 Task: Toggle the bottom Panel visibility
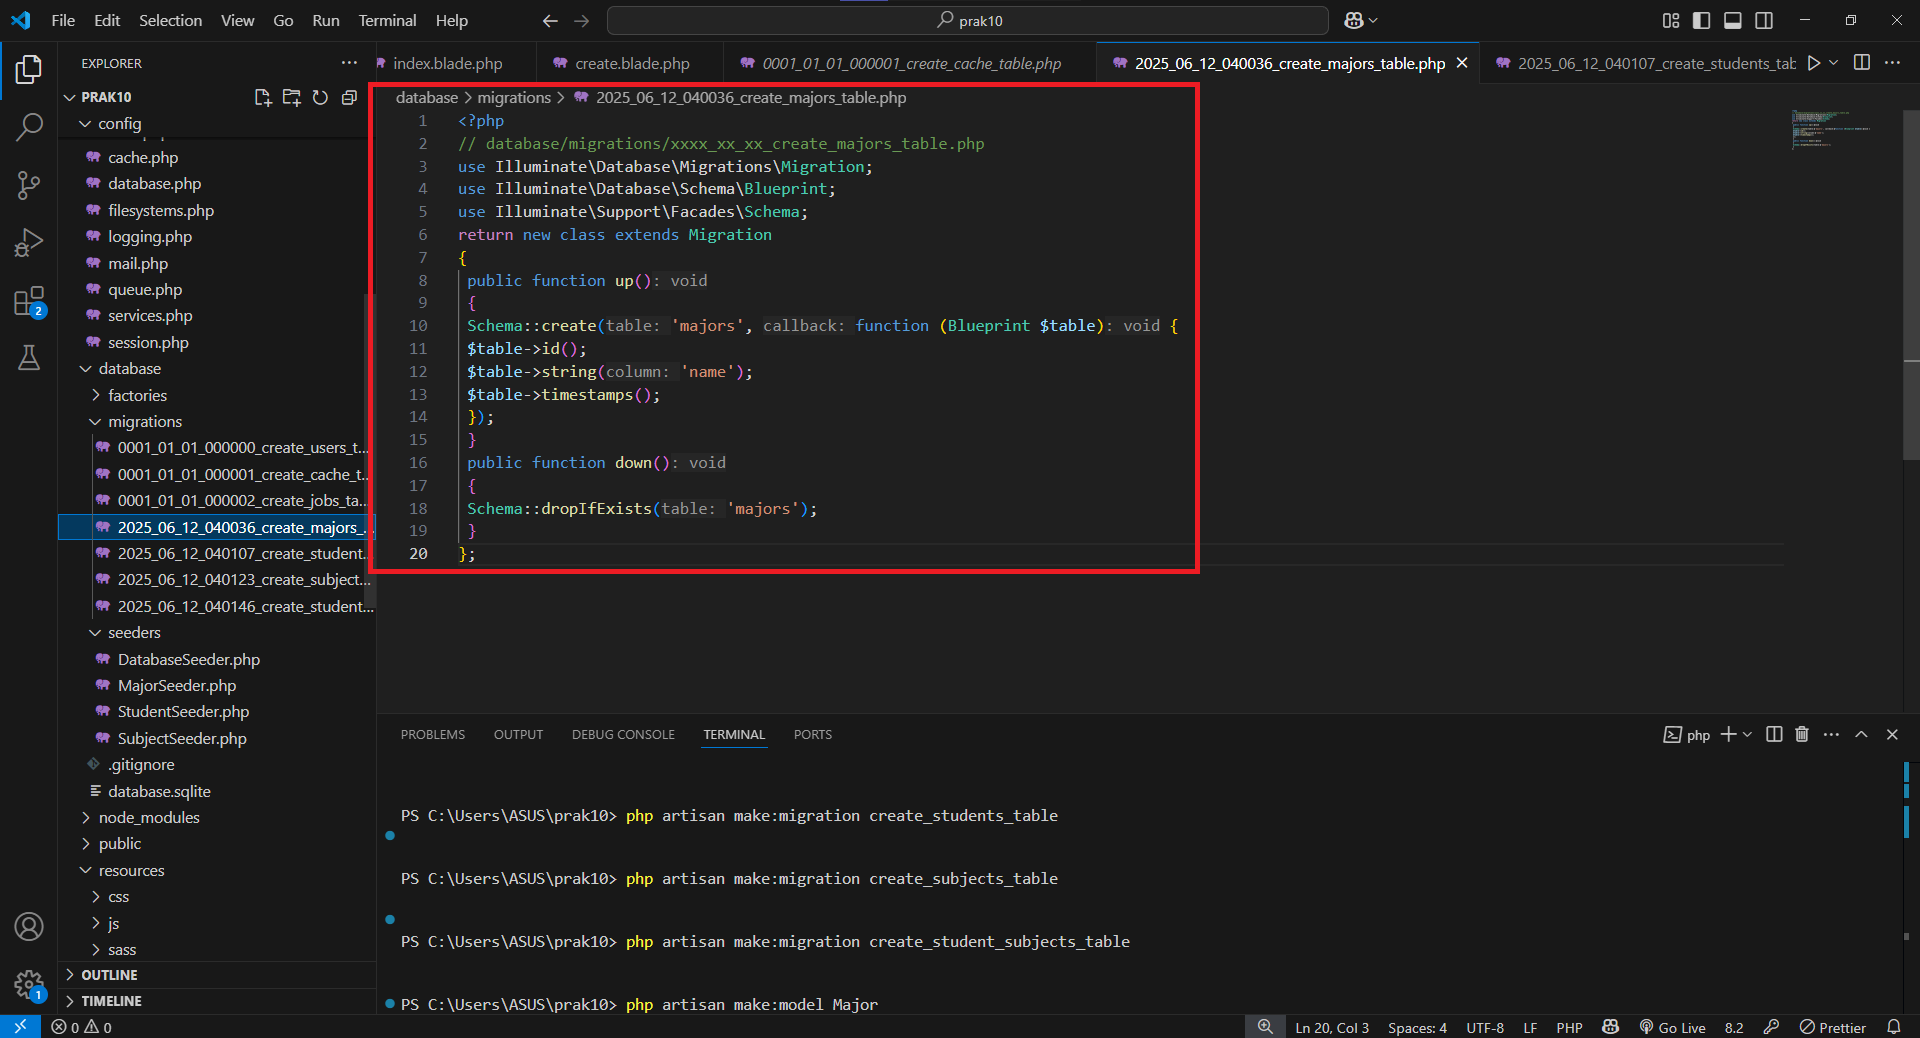click(x=1733, y=20)
